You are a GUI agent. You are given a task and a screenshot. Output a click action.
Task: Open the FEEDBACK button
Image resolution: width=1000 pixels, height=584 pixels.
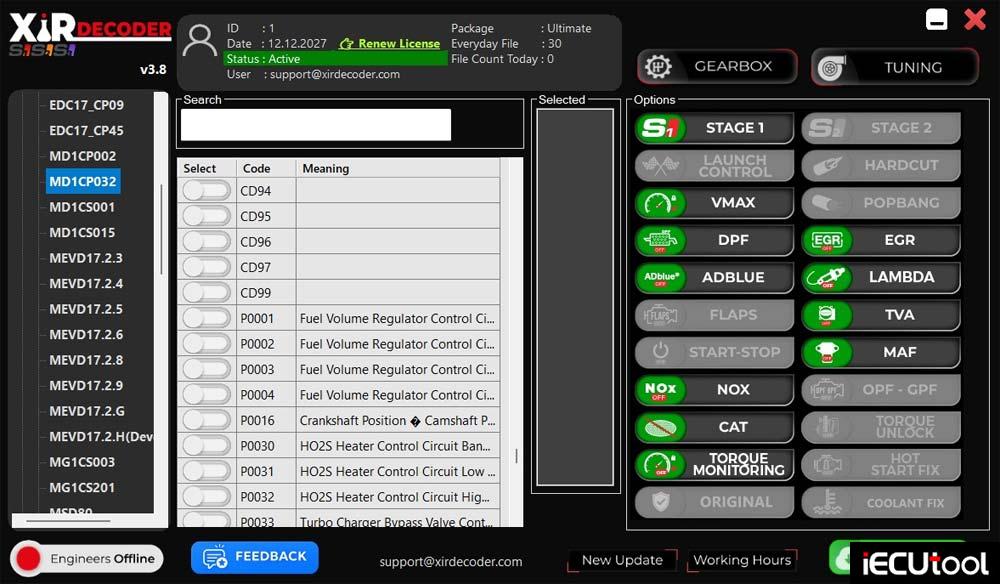pyautogui.click(x=254, y=557)
